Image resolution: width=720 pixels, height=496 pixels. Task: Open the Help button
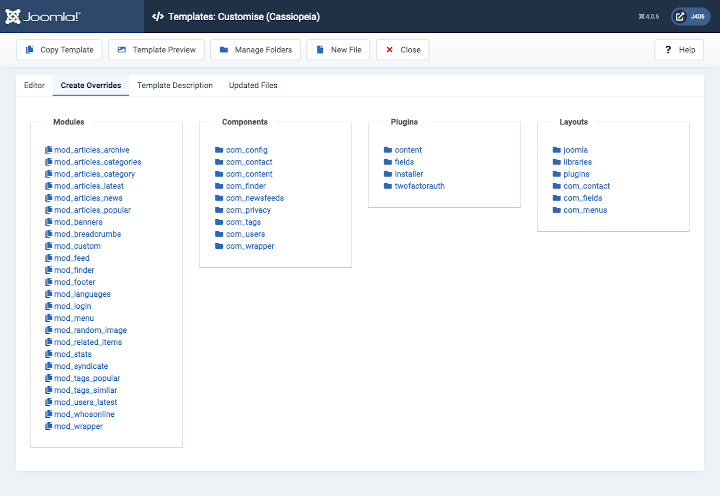[x=679, y=50]
